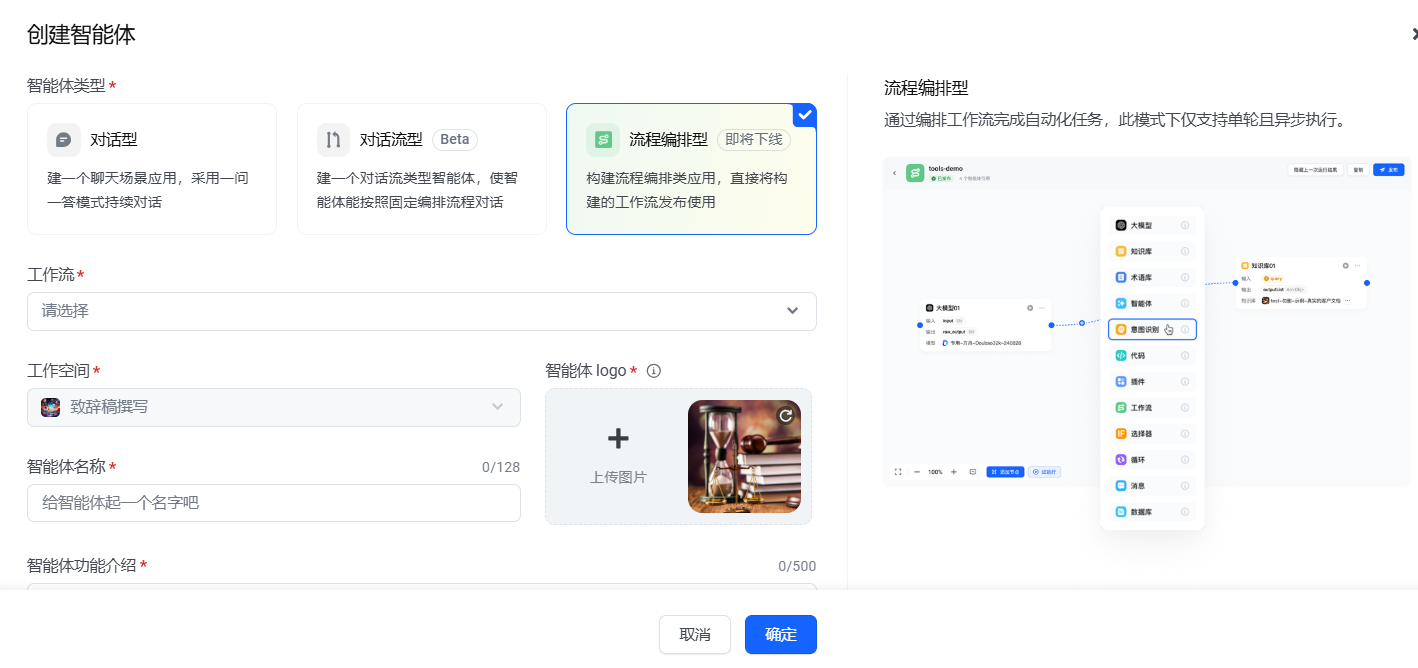Image resolution: width=1418 pixels, height=668 pixels.
Task: Click the 对话型 chat bubble icon
Action: tap(64, 140)
